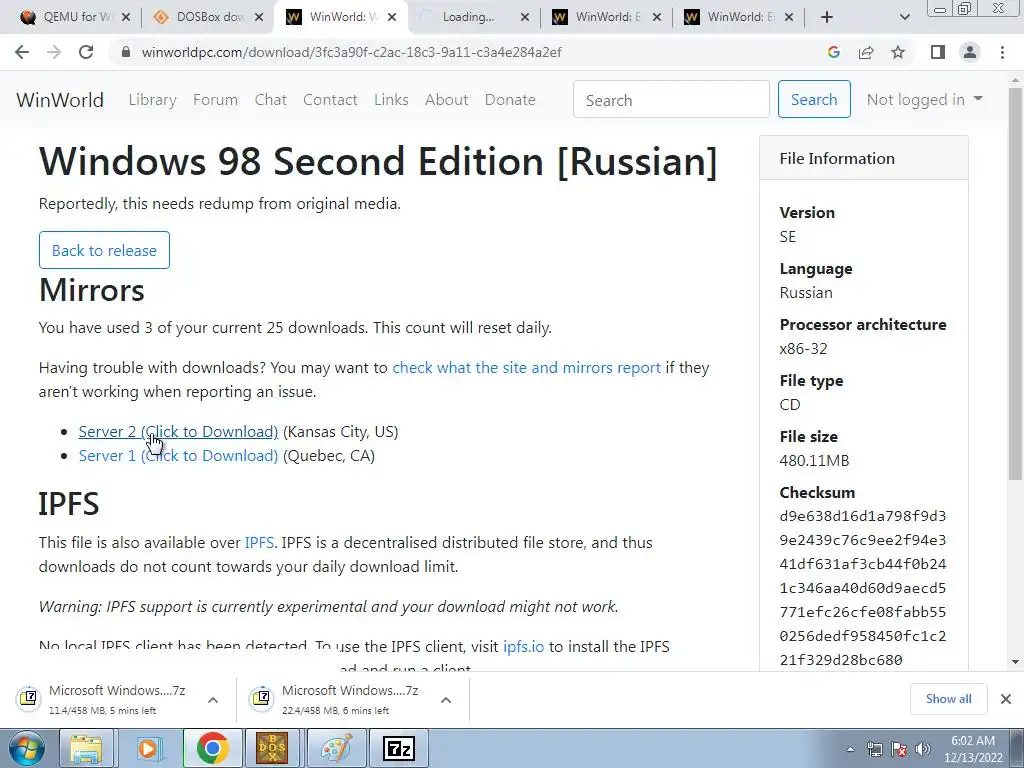Click the Back to release button
The width and height of the screenshot is (1024, 768).
click(104, 250)
